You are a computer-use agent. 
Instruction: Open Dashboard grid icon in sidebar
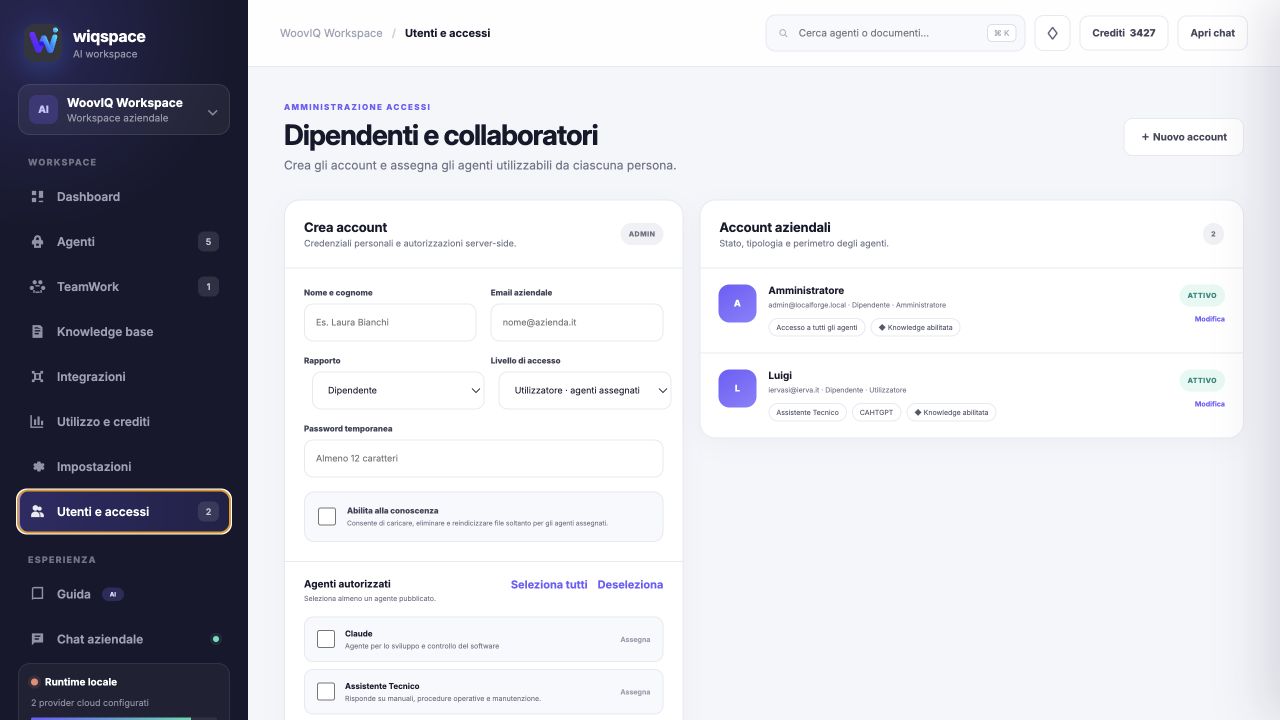pyautogui.click(x=37, y=197)
